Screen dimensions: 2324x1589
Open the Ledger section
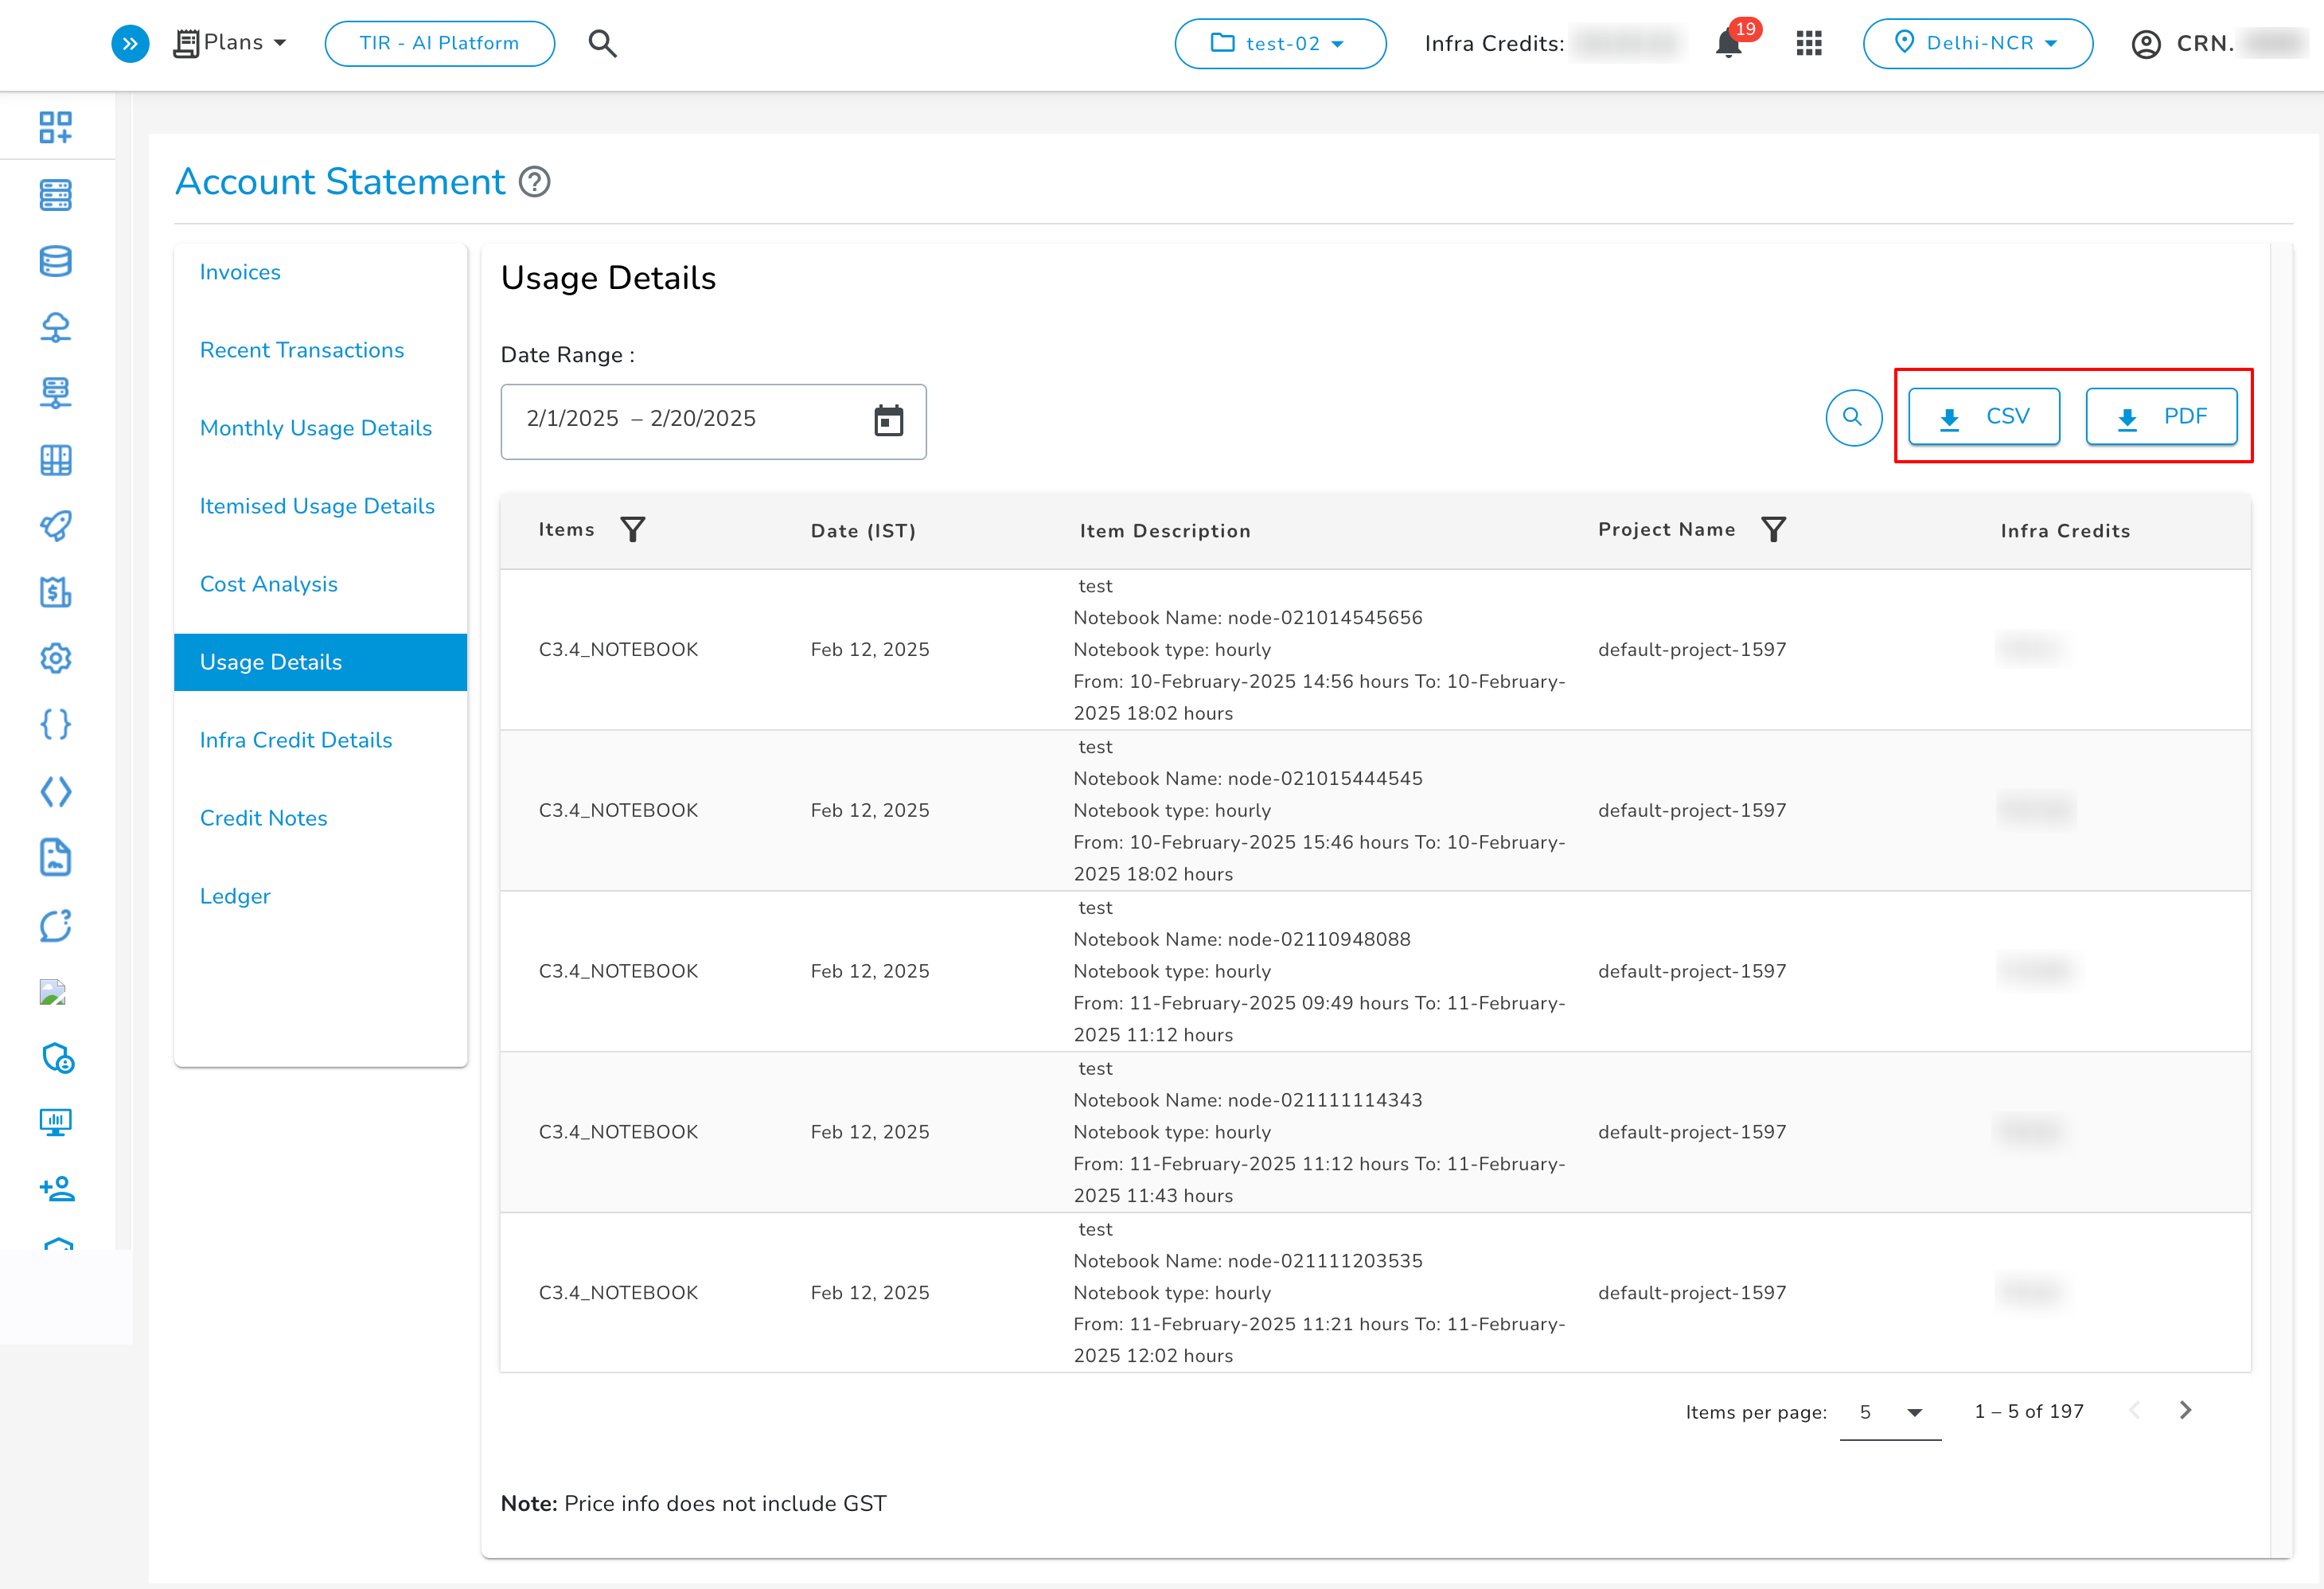pos(235,896)
